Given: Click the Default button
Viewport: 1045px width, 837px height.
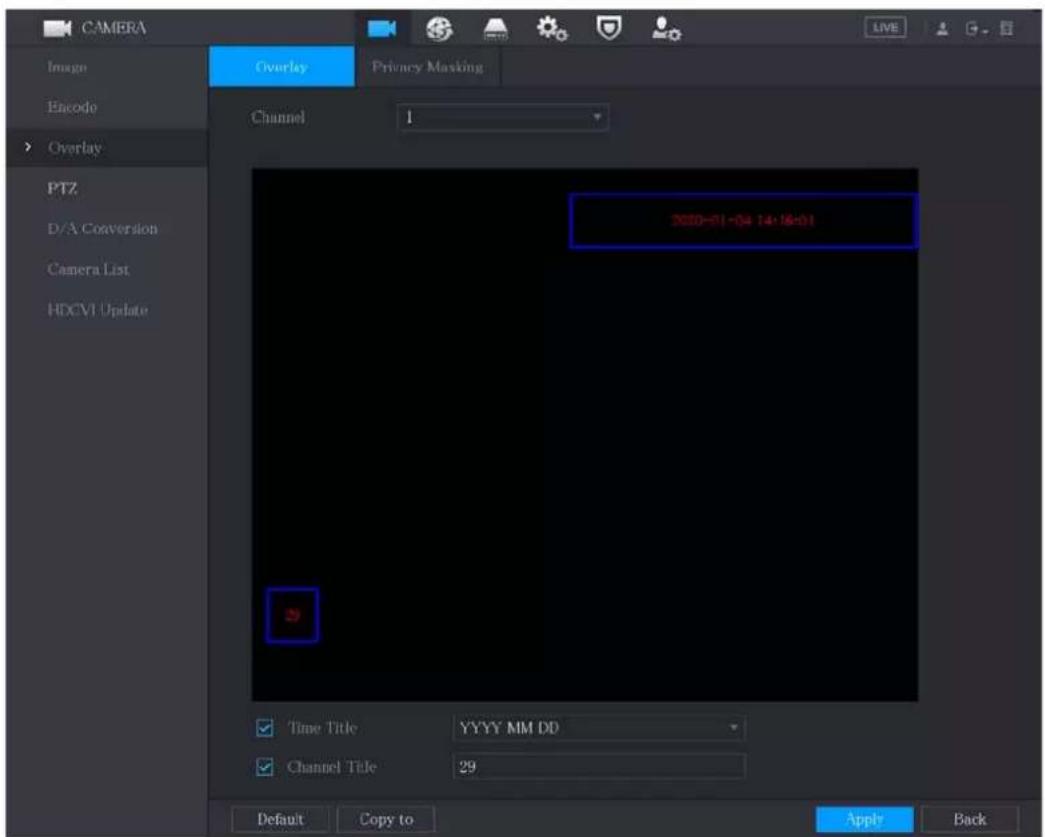Looking at the screenshot, I should (x=280, y=819).
